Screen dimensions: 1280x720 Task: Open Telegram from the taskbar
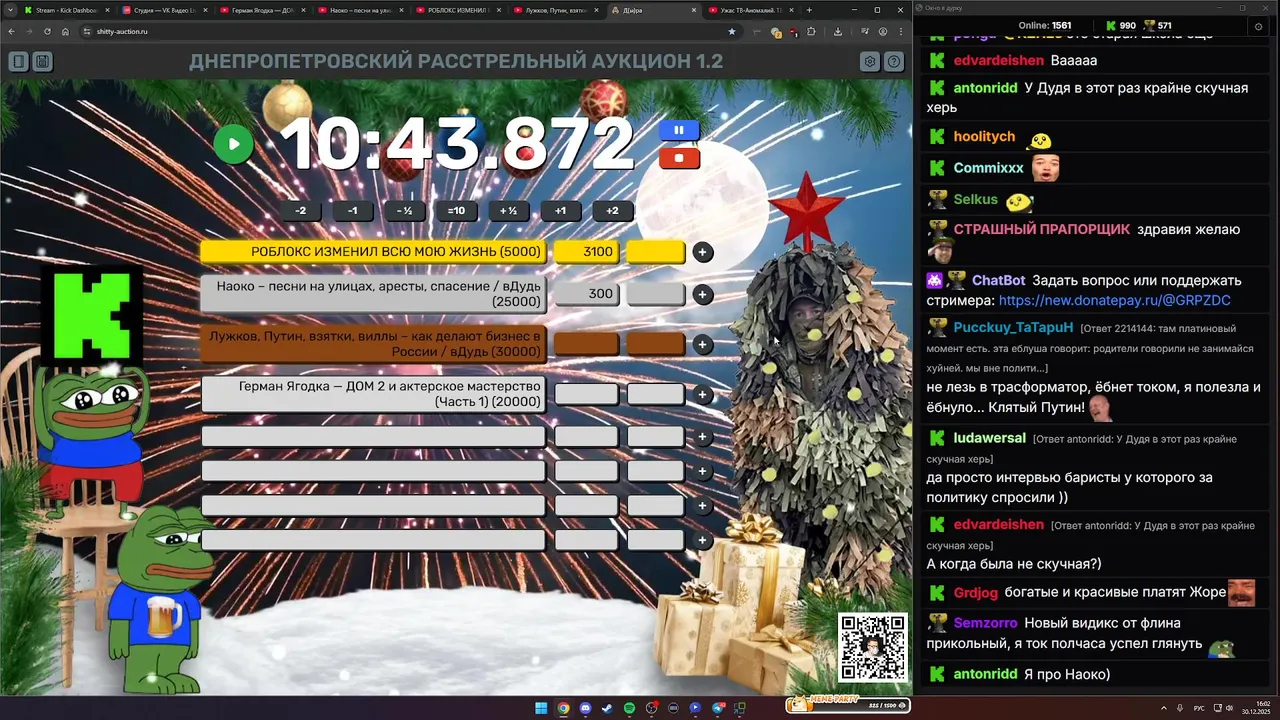(717, 708)
